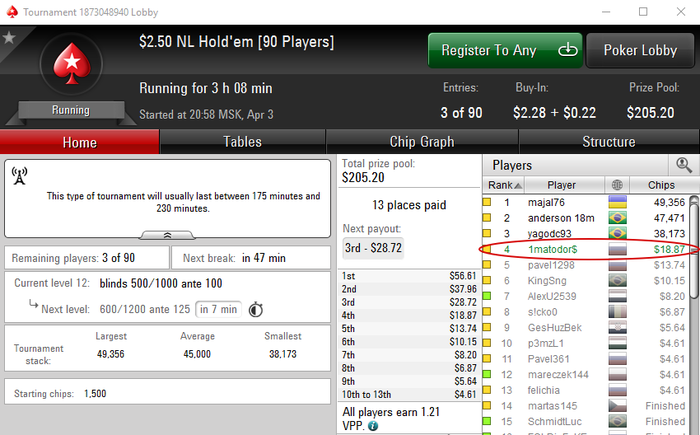Collapse the tournament info box with chevron
700x435 pixels.
click(167, 235)
